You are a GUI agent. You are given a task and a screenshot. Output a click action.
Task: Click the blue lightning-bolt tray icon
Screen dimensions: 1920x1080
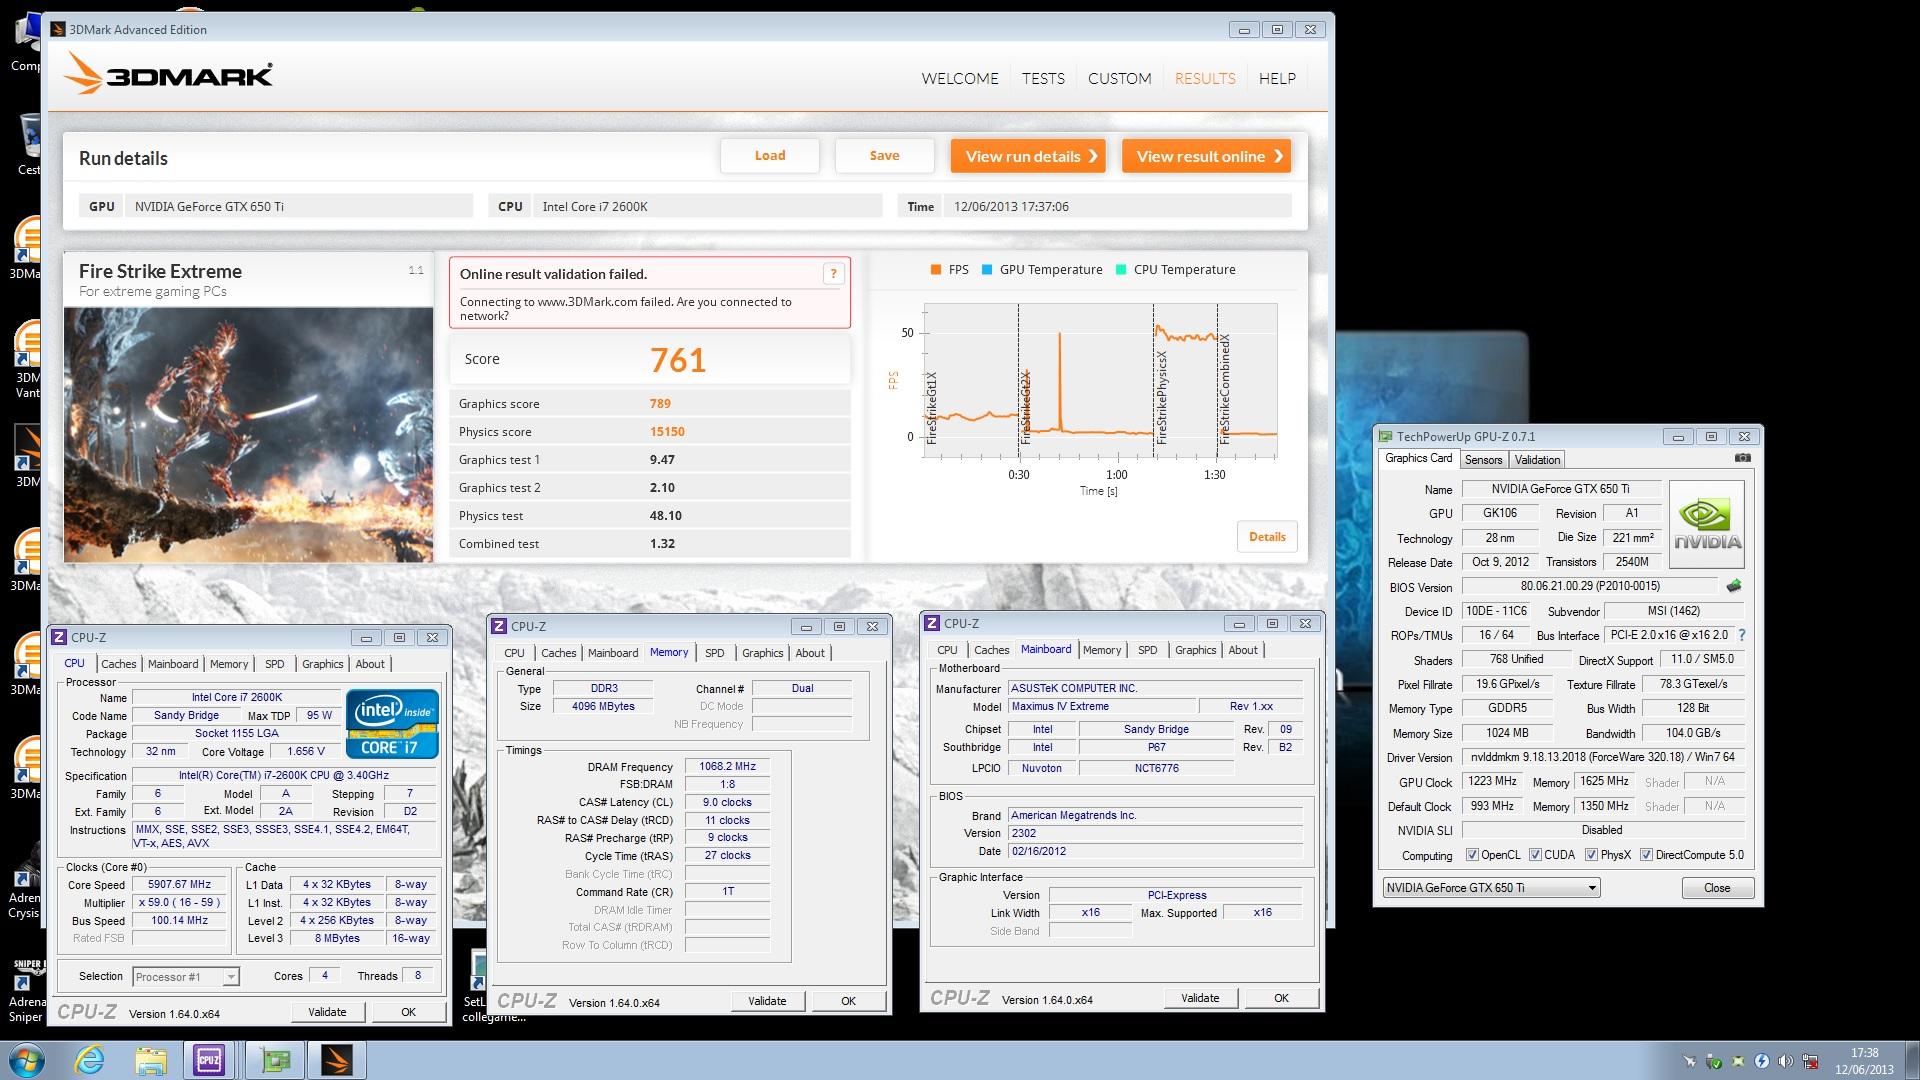1761,1061
